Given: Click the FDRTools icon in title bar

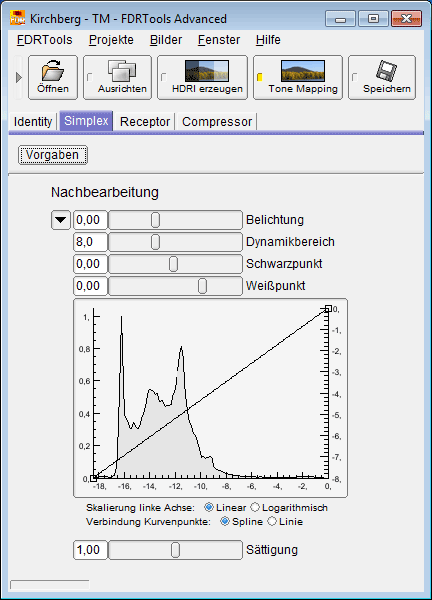Looking at the screenshot, I should click(18, 18).
